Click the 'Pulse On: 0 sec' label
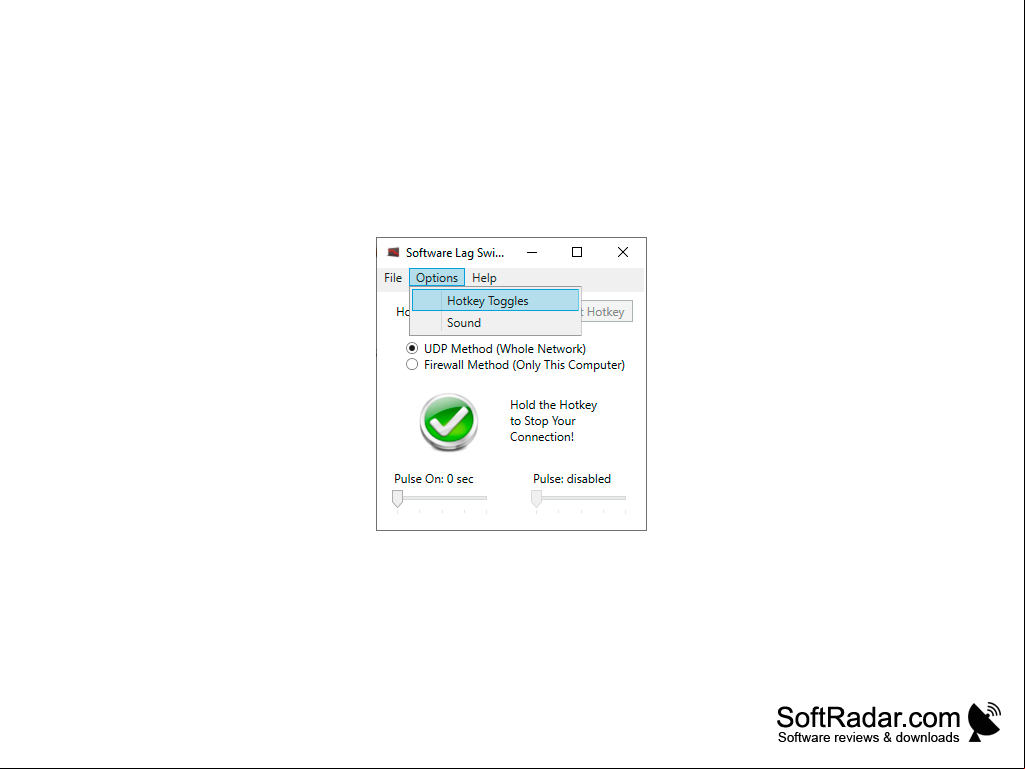Viewport: 1025px width, 769px height. tap(434, 479)
